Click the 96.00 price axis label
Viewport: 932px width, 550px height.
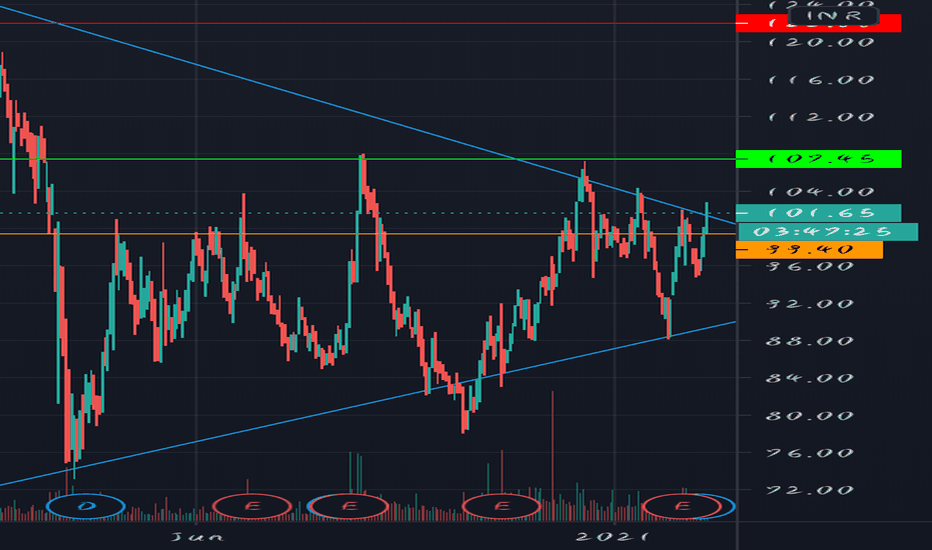[811, 266]
